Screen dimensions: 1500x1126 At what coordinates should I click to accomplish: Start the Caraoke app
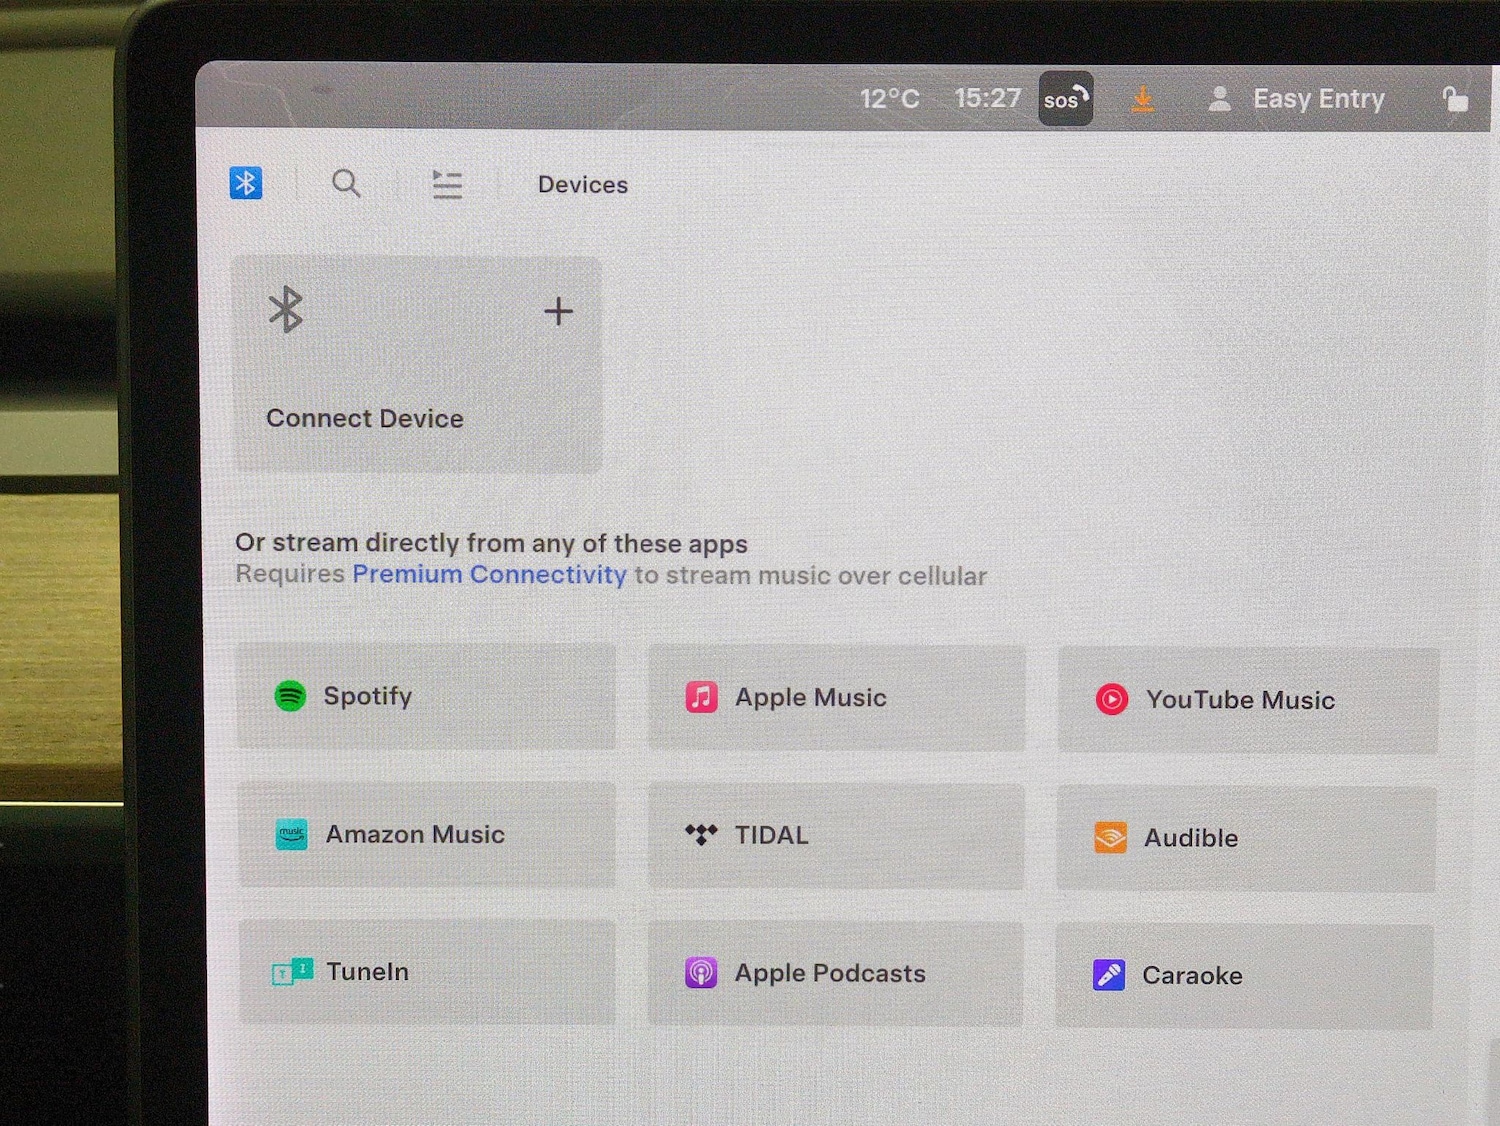(x=1244, y=976)
